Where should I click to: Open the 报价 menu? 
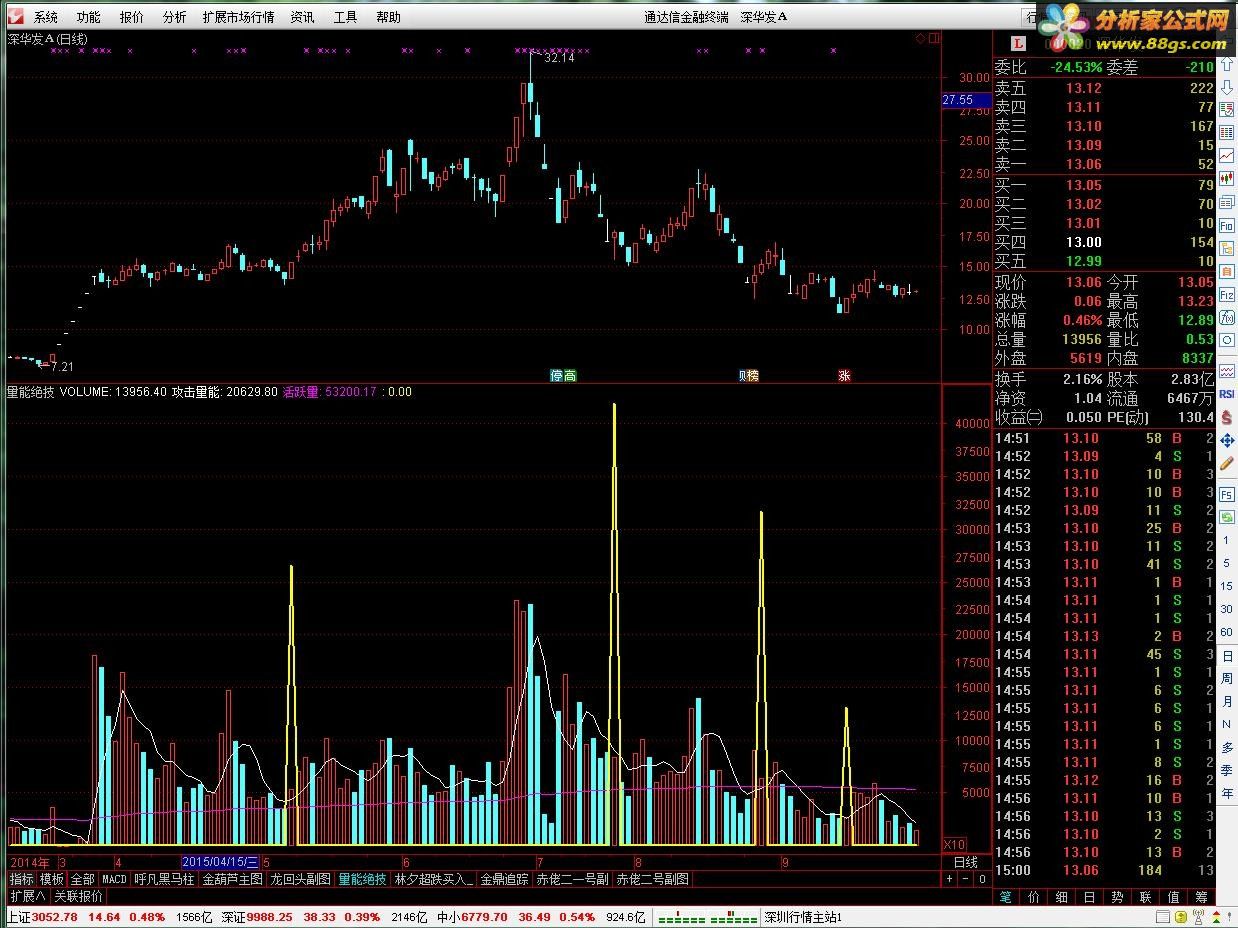[131, 17]
